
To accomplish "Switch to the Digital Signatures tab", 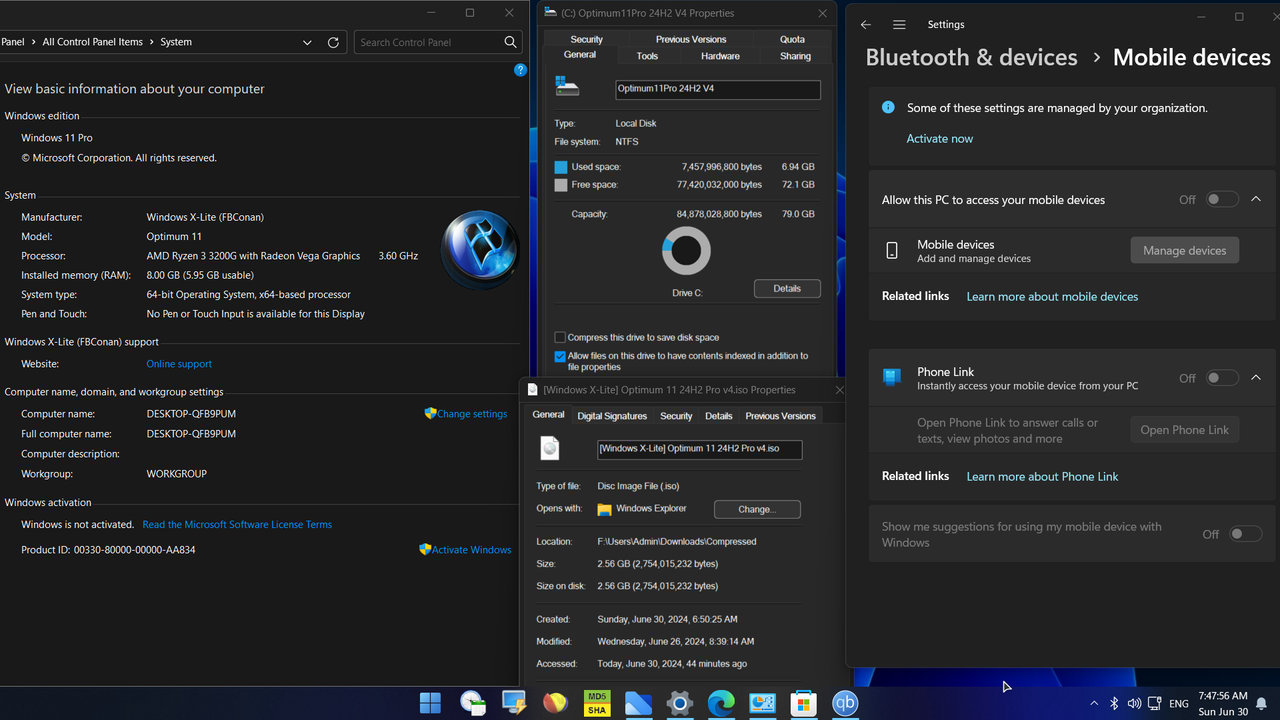I will pos(611,415).
